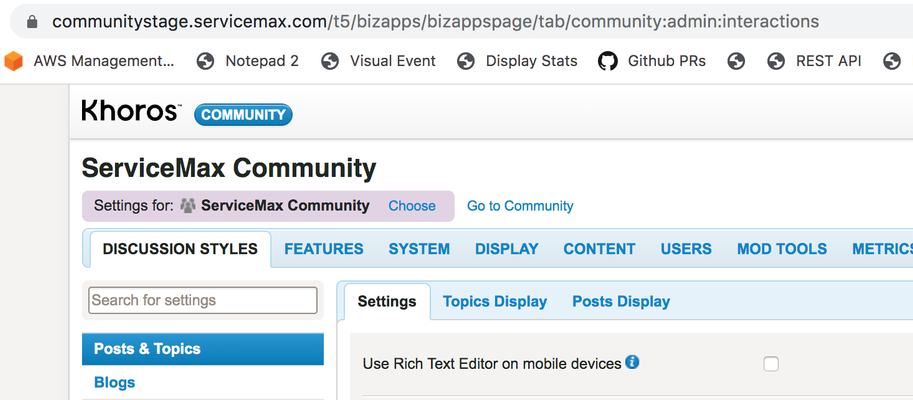Image resolution: width=913 pixels, height=400 pixels.
Task: Select the Topics Display sub-tab
Action: (x=495, y=302)
